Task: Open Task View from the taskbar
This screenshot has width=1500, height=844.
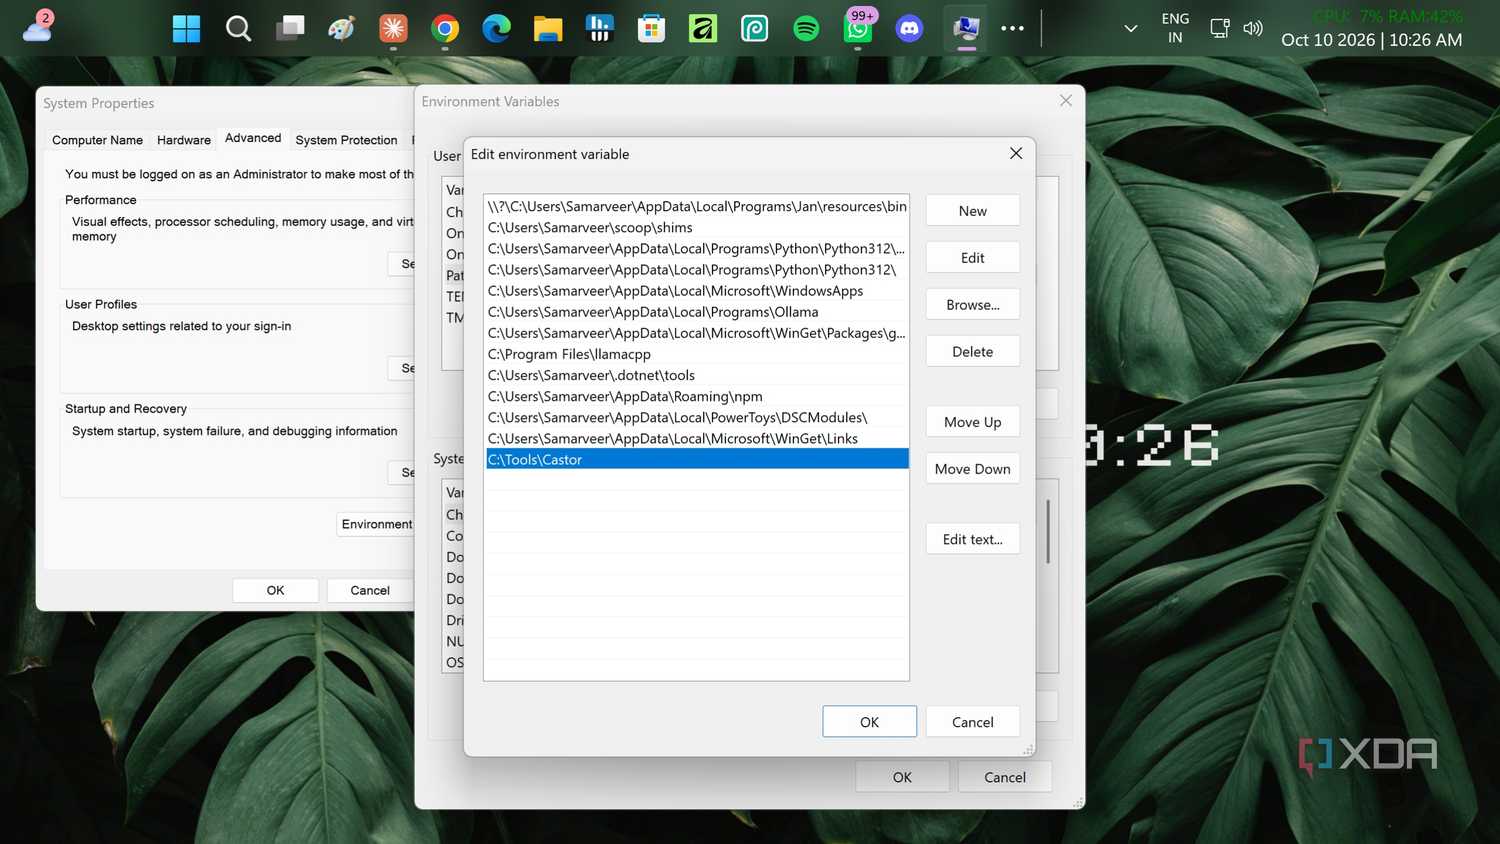Action: (290, 28)
